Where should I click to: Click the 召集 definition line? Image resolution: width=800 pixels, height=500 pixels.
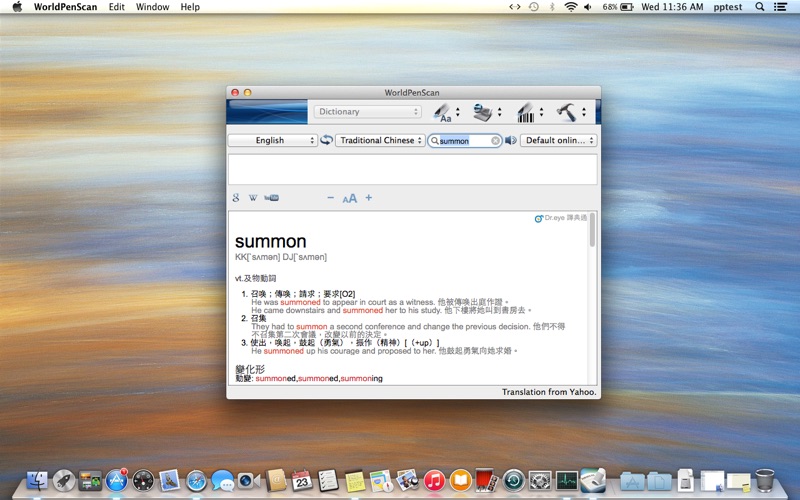coord(258,318)
